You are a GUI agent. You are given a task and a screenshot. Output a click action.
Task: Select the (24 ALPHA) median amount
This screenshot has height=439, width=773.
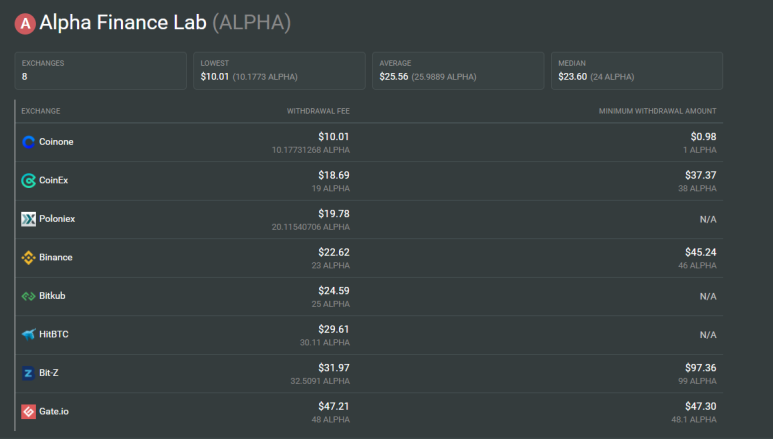[612, 77]
